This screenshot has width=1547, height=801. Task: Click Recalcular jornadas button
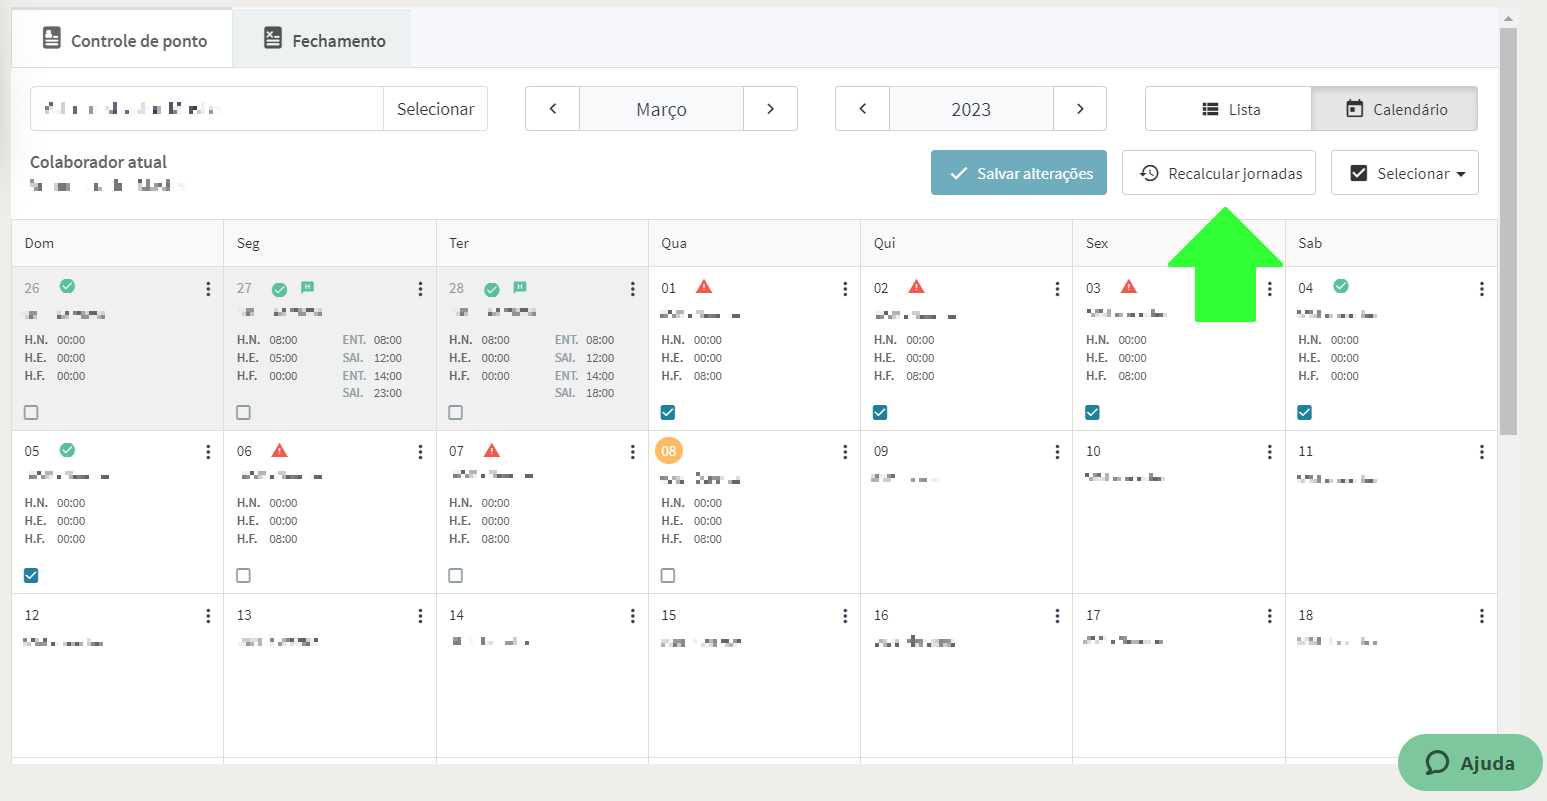pos(1219,173)
